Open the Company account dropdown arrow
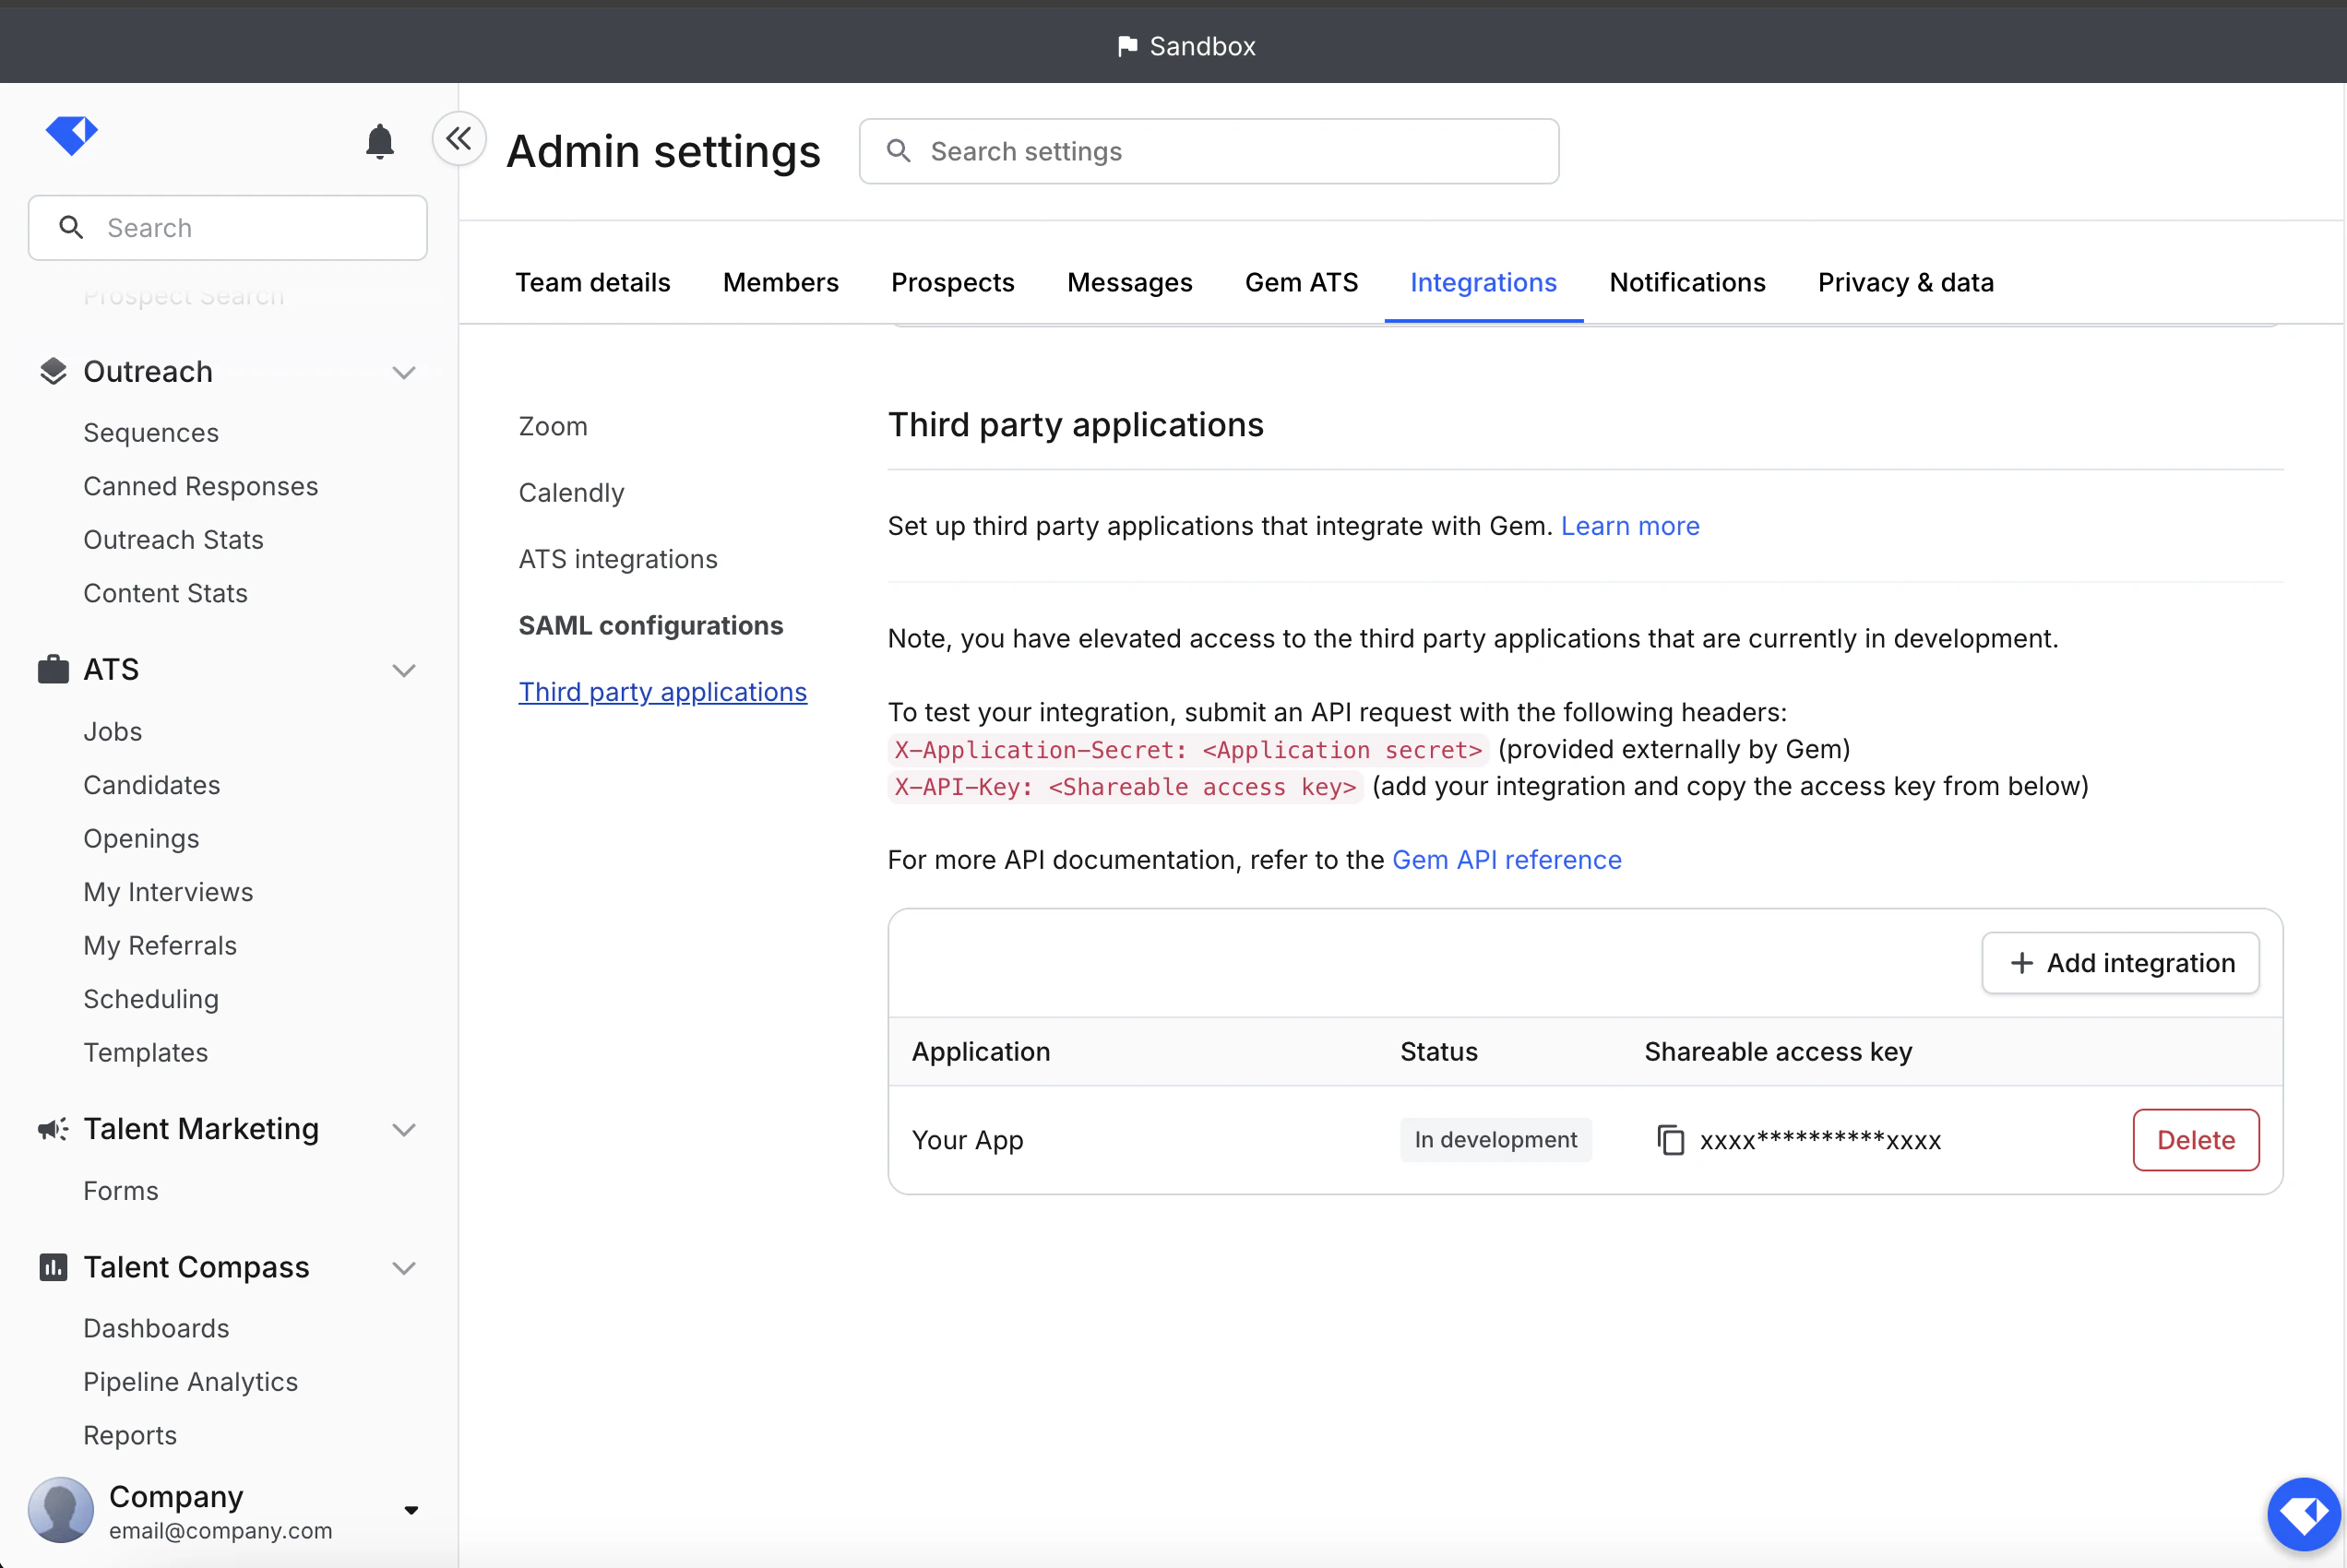Image resolution: width=2347 pixels, height=1568 pixels. pyautogui.click(x=411, y=1510)
